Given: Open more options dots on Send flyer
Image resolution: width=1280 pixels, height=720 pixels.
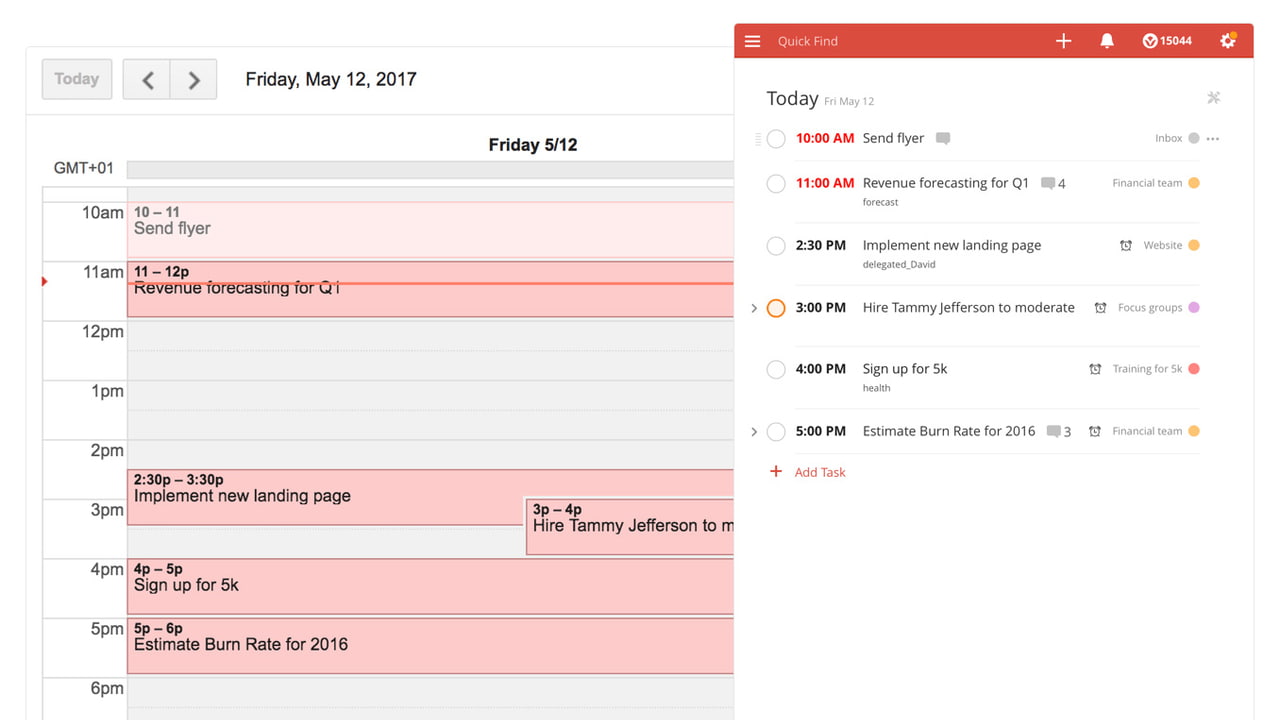Looking at the screenshot, I should 1213,139.
